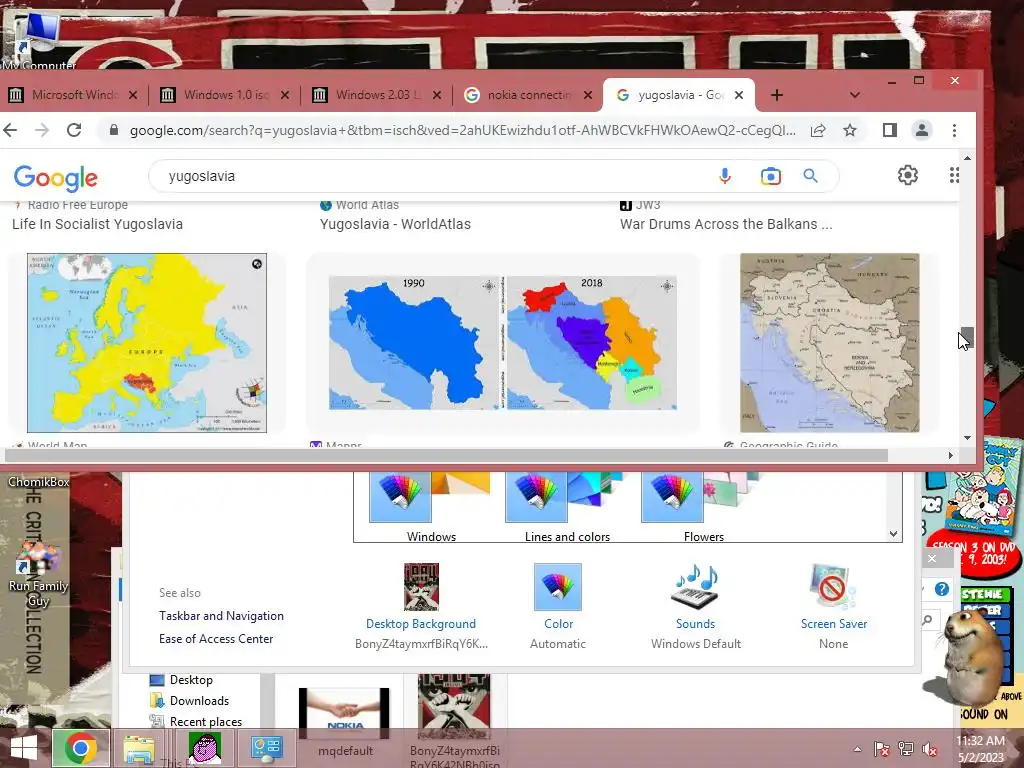Open the Windows Start button
The image size is (1024, 768).
click(x=24, y=748)
